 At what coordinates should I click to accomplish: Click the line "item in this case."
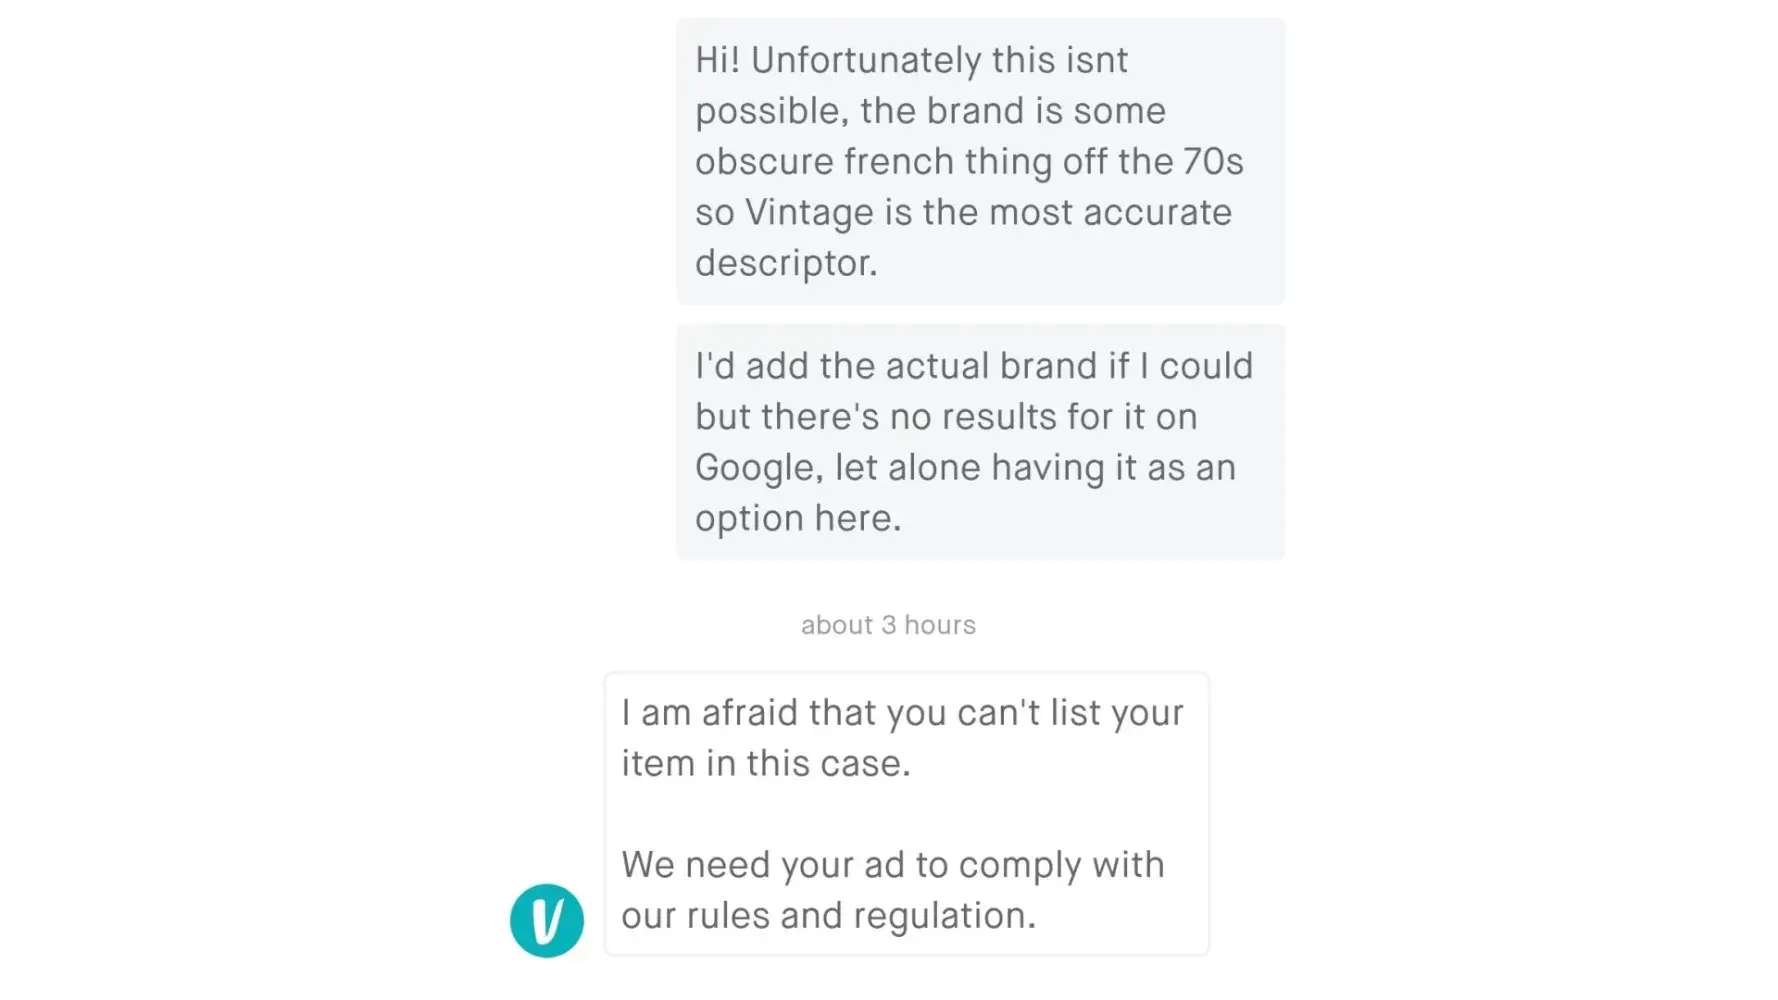point(766,764)
